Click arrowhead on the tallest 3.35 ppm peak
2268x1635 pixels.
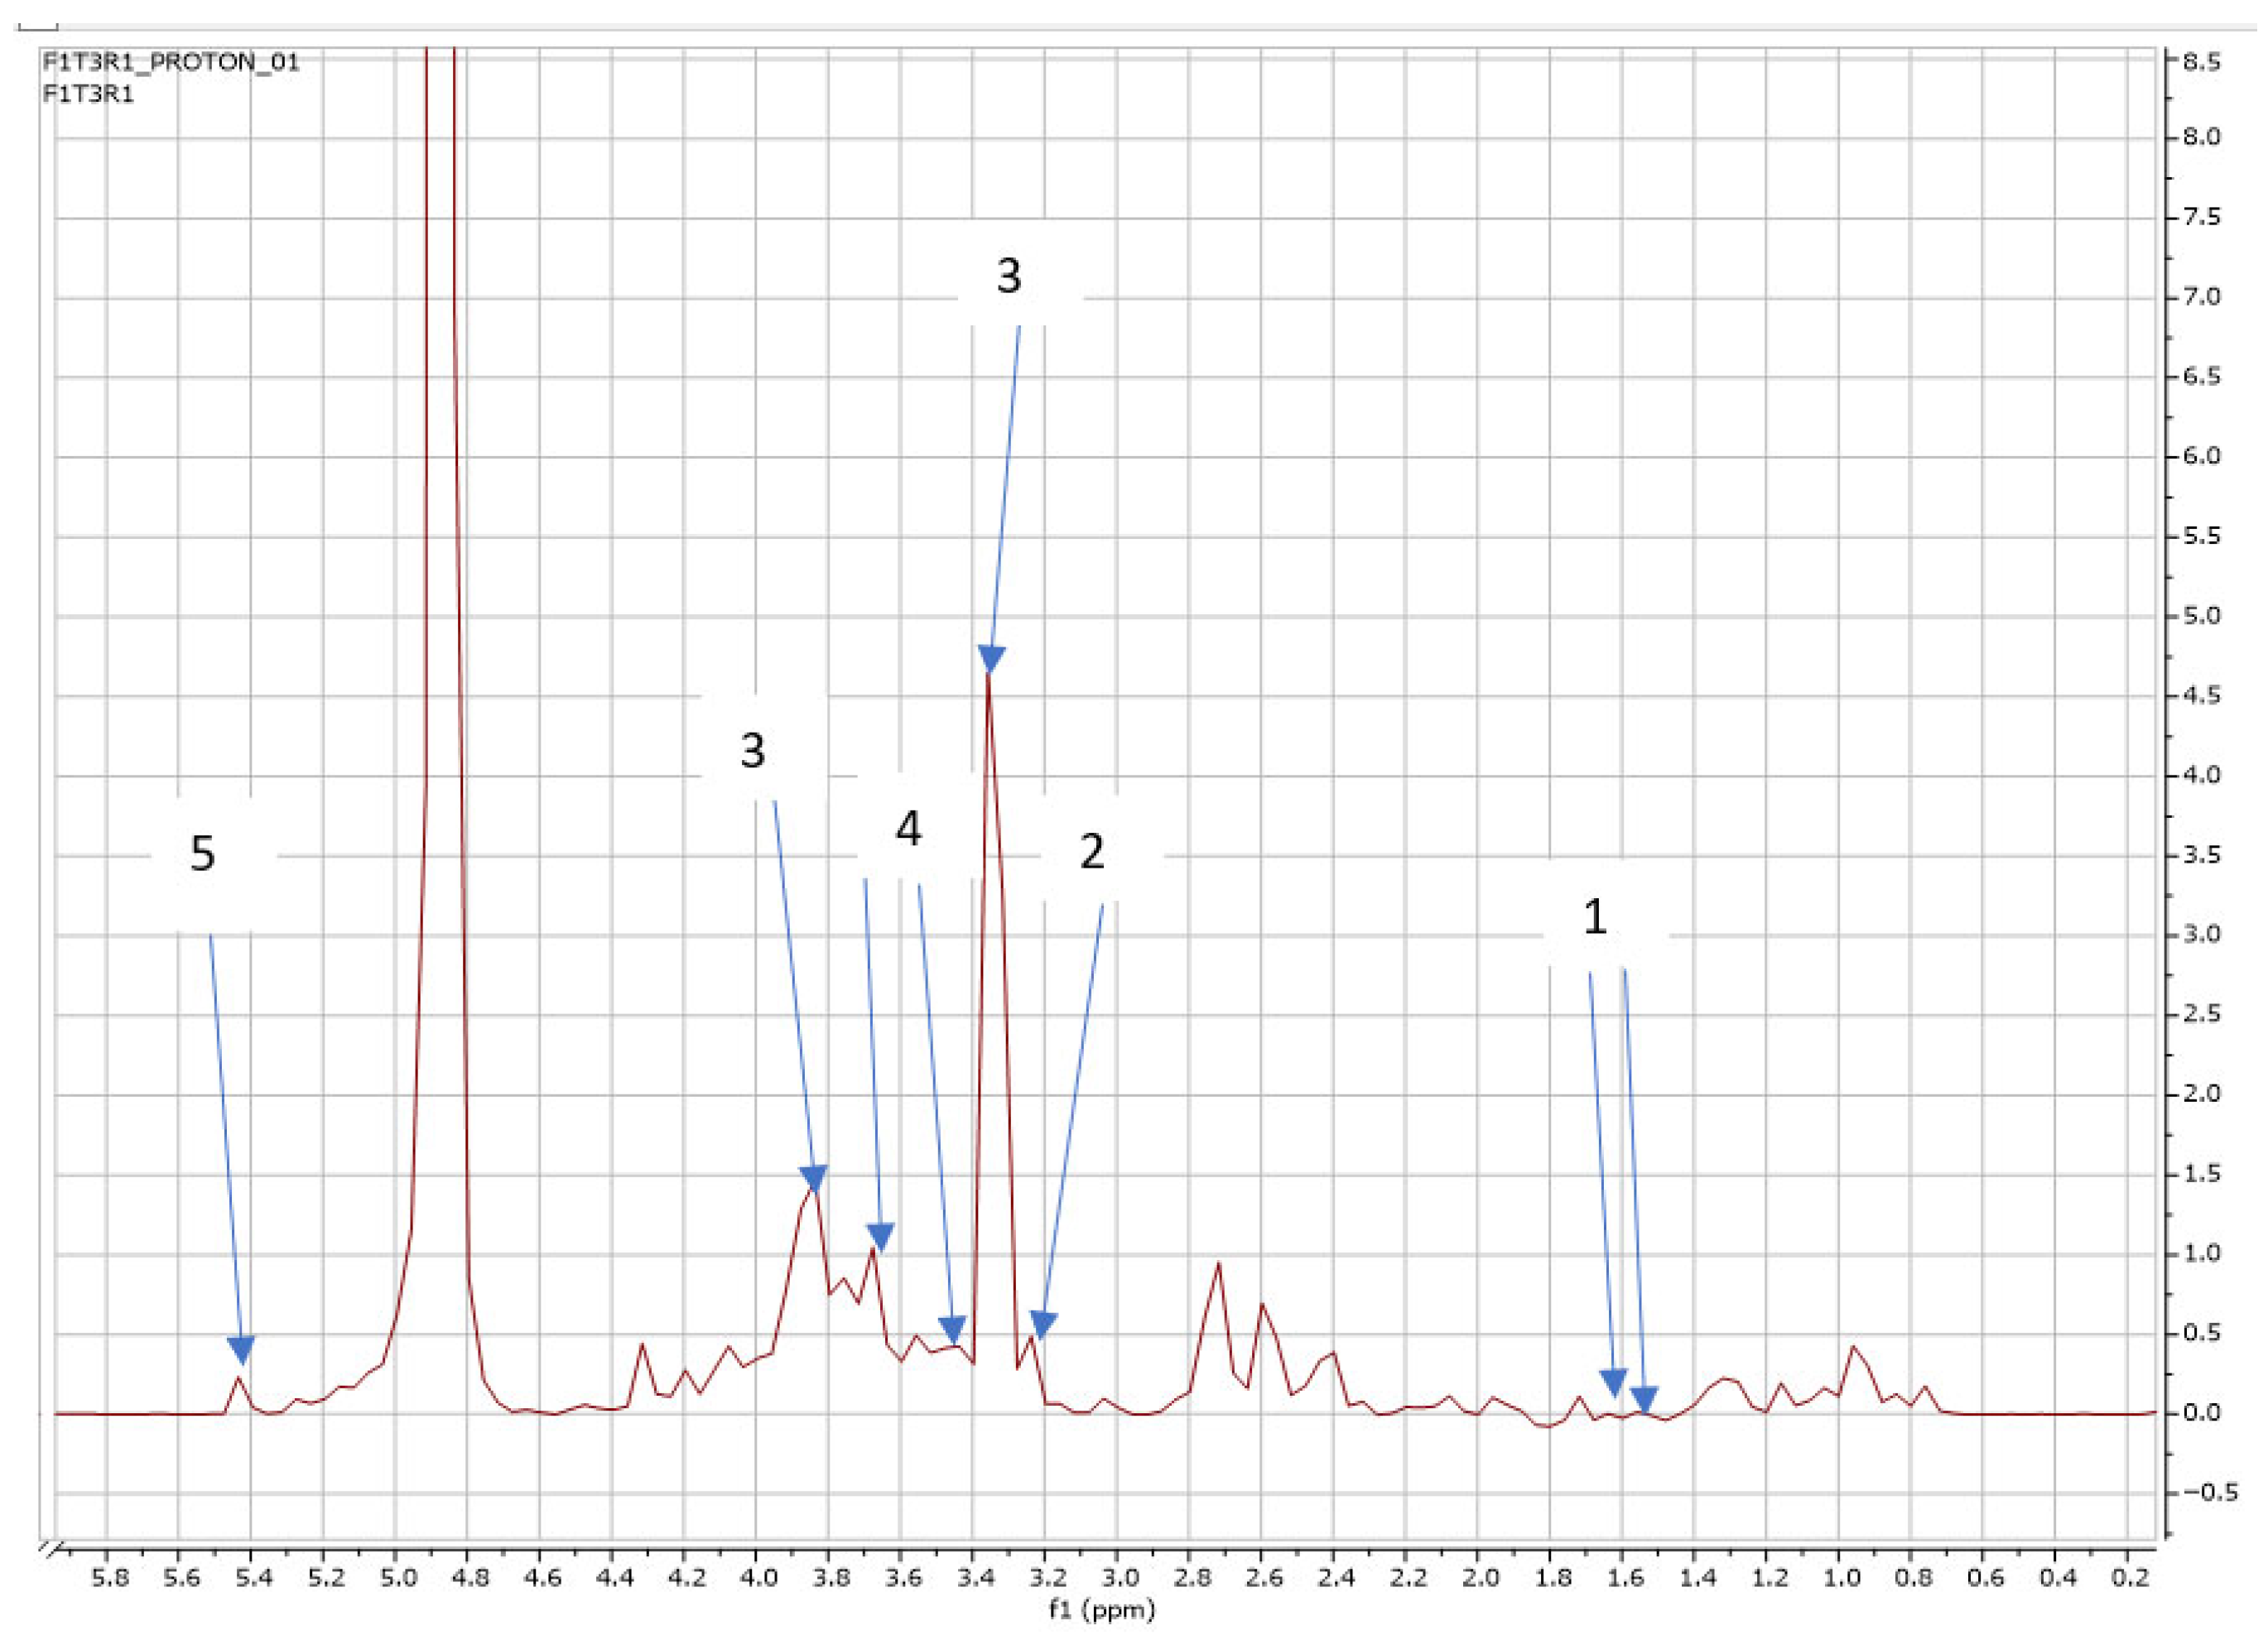tap(991, 659)
